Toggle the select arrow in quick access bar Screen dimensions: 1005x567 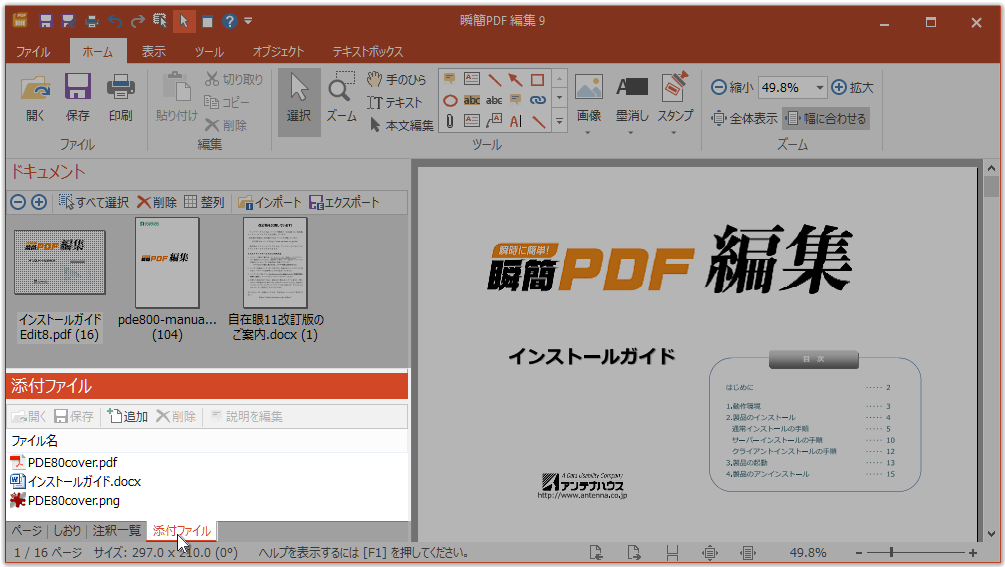coord(184,21)
